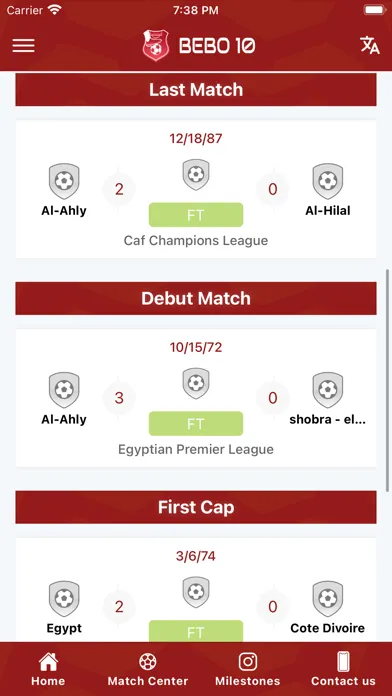The height and width of the screenshot is (696, 392).
Task: Tap the Egypt team crest
Action: [64, 598]
